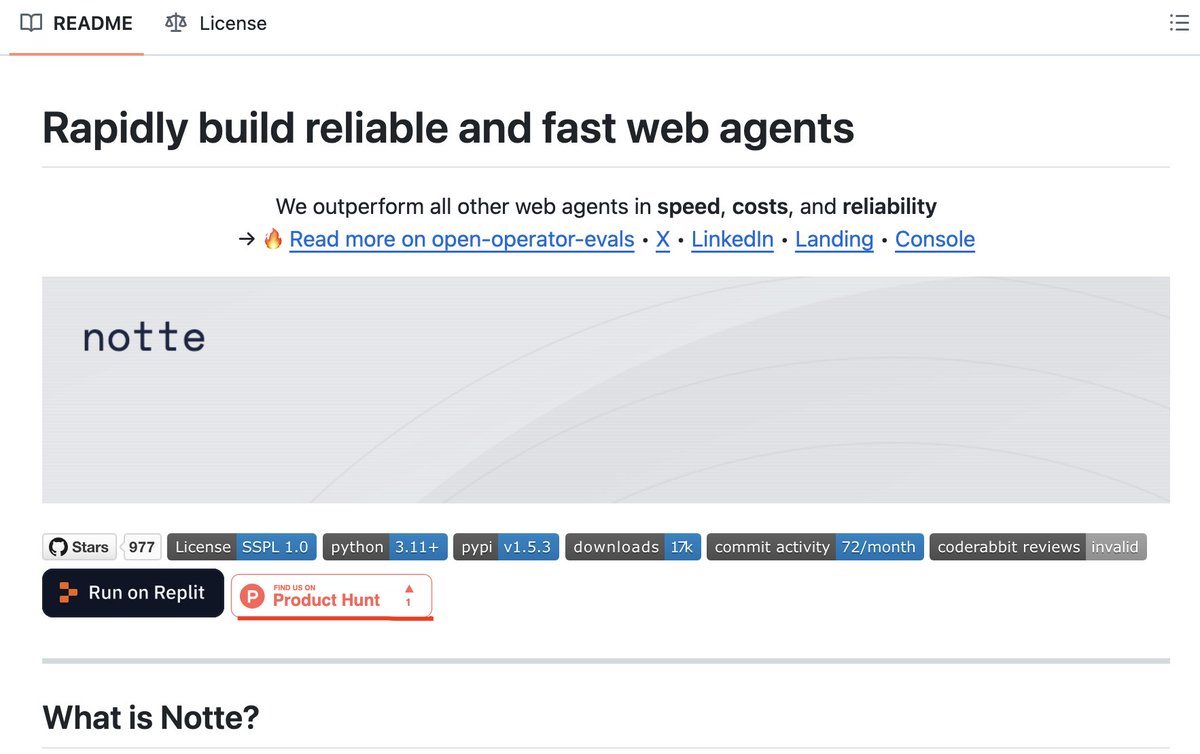The width and height of the screenshot is (1200, 754).
Task: Open the License SSPL 1.0 badge
Action: (x=242, y=547)
